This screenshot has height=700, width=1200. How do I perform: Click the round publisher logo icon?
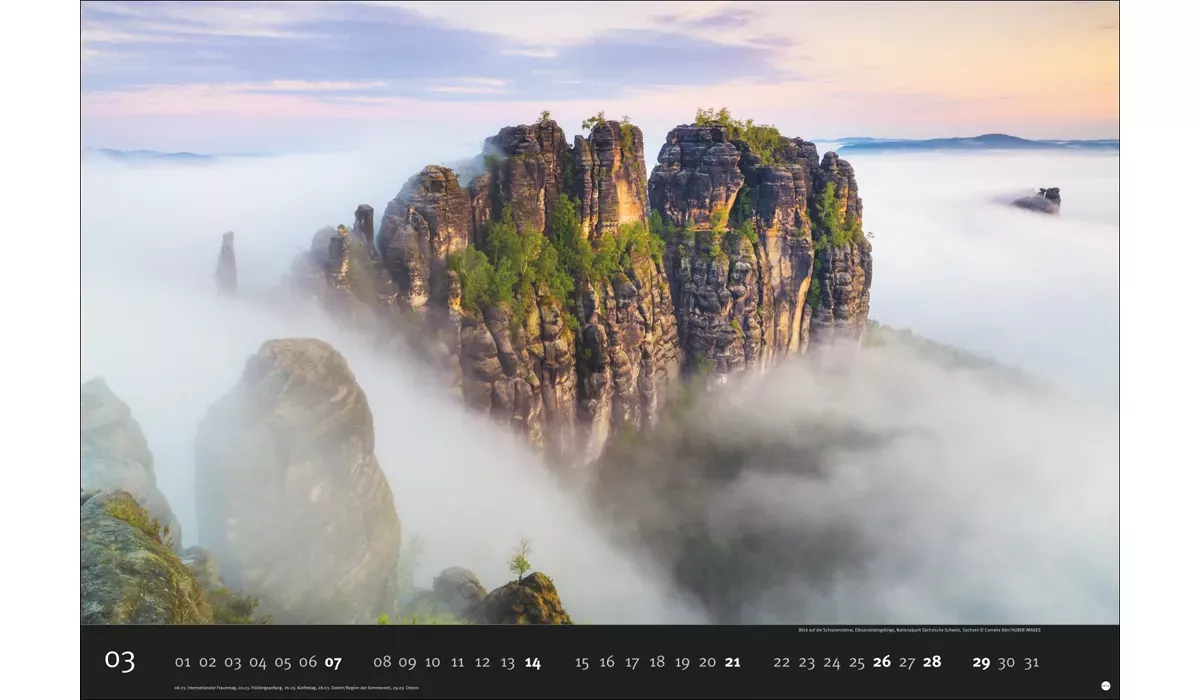pyautogui.click(x=1105, y=686)
